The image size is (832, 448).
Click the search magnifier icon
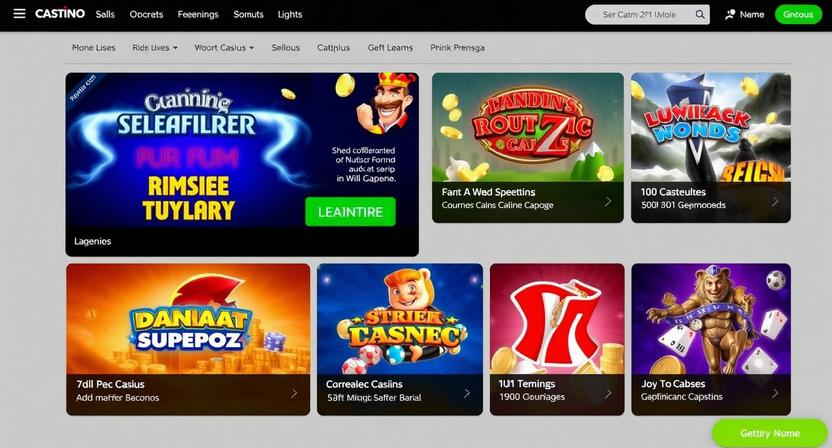tap(700, 15)
